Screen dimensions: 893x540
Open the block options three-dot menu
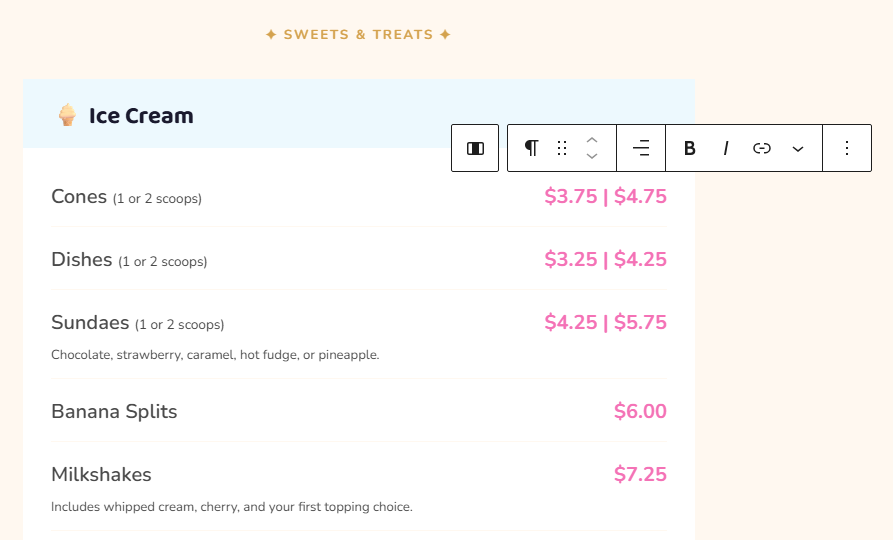point(847,148)
